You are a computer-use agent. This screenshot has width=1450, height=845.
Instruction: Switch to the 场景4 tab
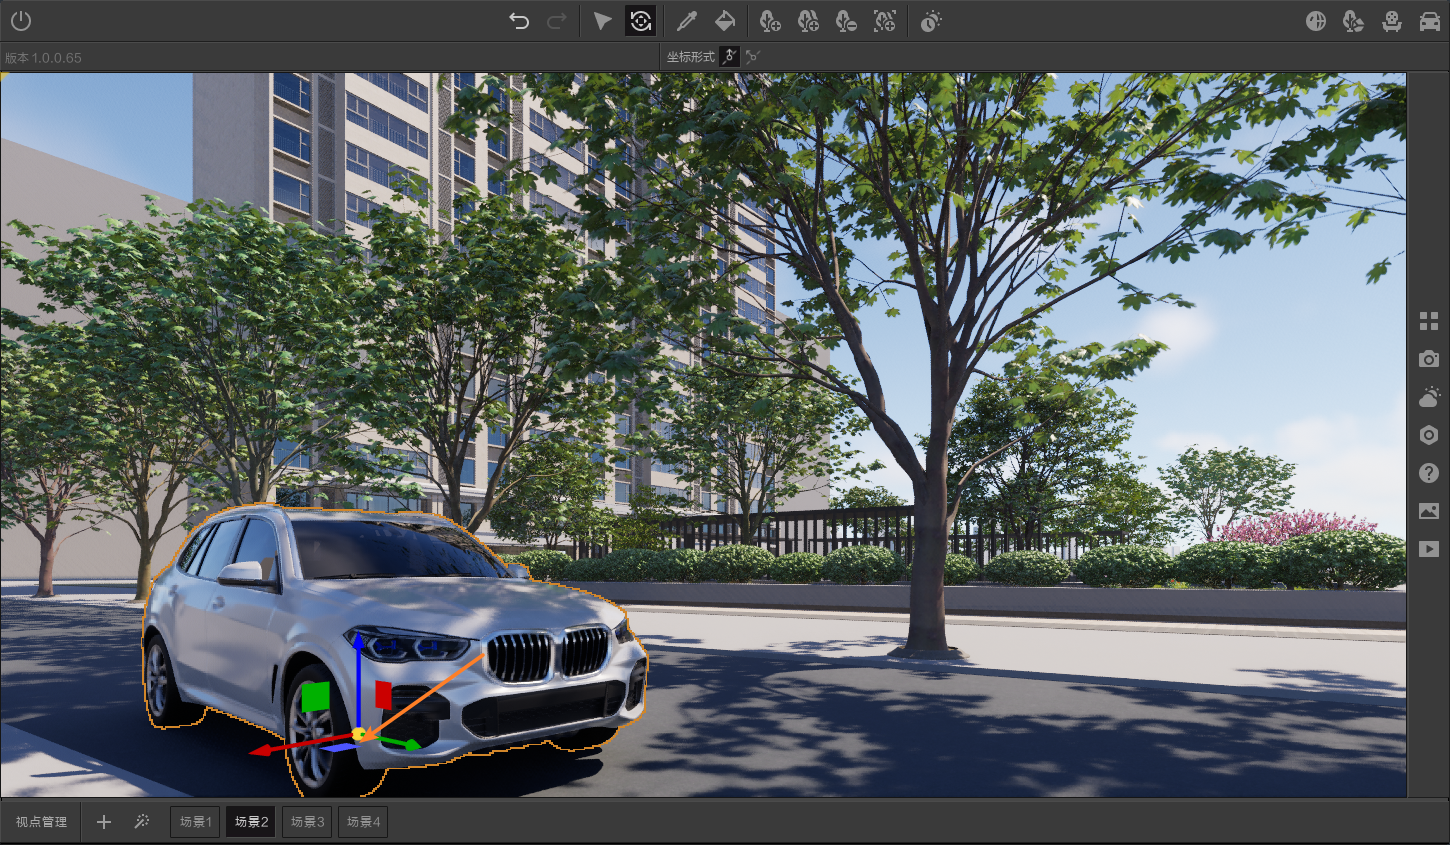point(363,822)
